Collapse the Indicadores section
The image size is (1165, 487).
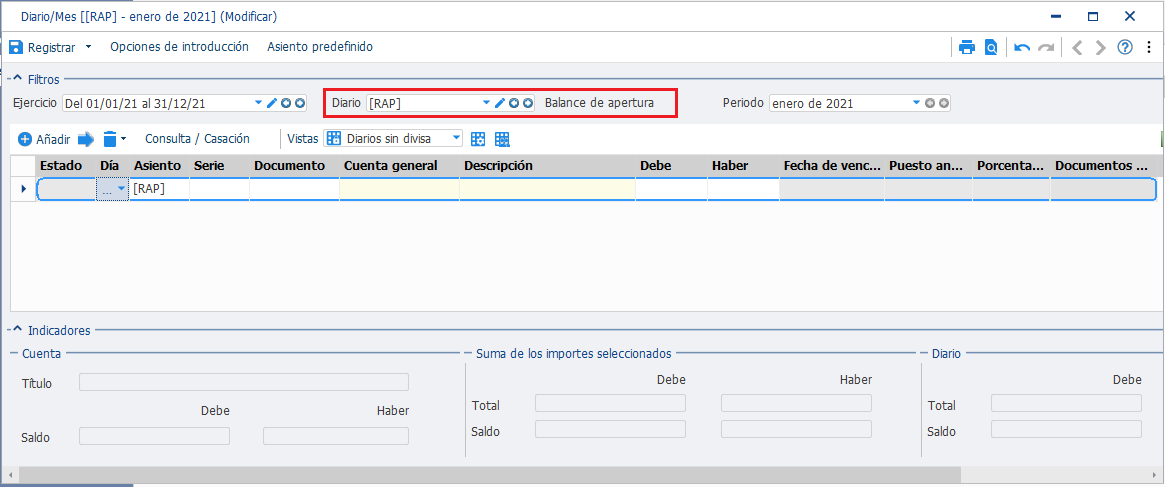pyautogui.click(x=18, y=330)
